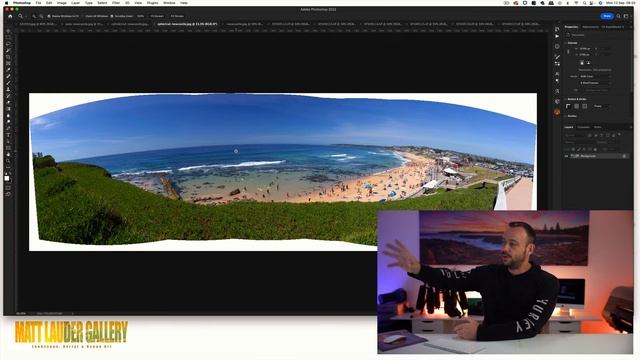Select the Clone Stamp tool
The width and height of the screenshot is (640, 360).
pyautogui.click(x=8, y=90)
